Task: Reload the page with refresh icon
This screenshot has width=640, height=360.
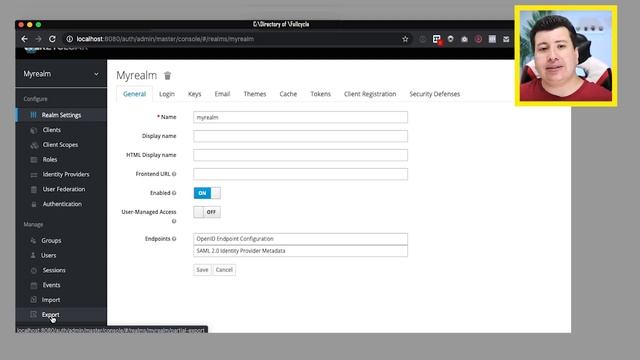Action: tap(52, 39)
